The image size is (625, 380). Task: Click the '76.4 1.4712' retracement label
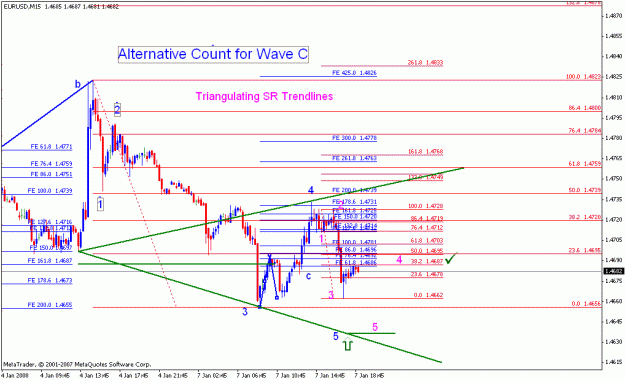427,228
